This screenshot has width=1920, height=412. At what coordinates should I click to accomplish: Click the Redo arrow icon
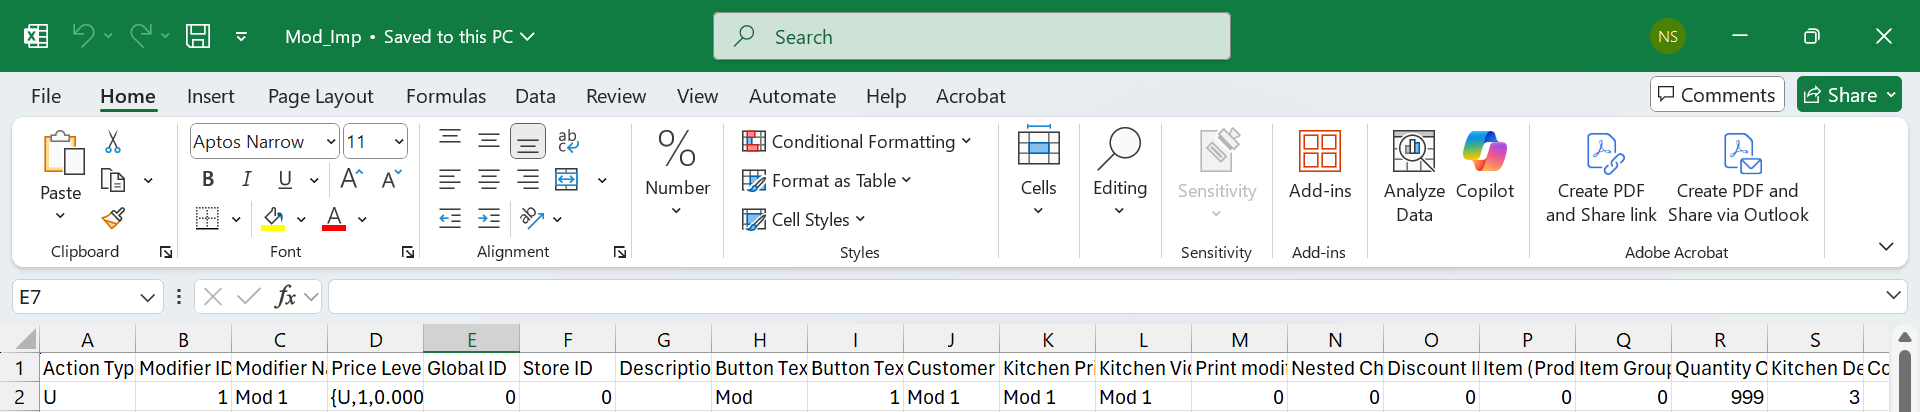pyautogui.click(x=141, y=36)
